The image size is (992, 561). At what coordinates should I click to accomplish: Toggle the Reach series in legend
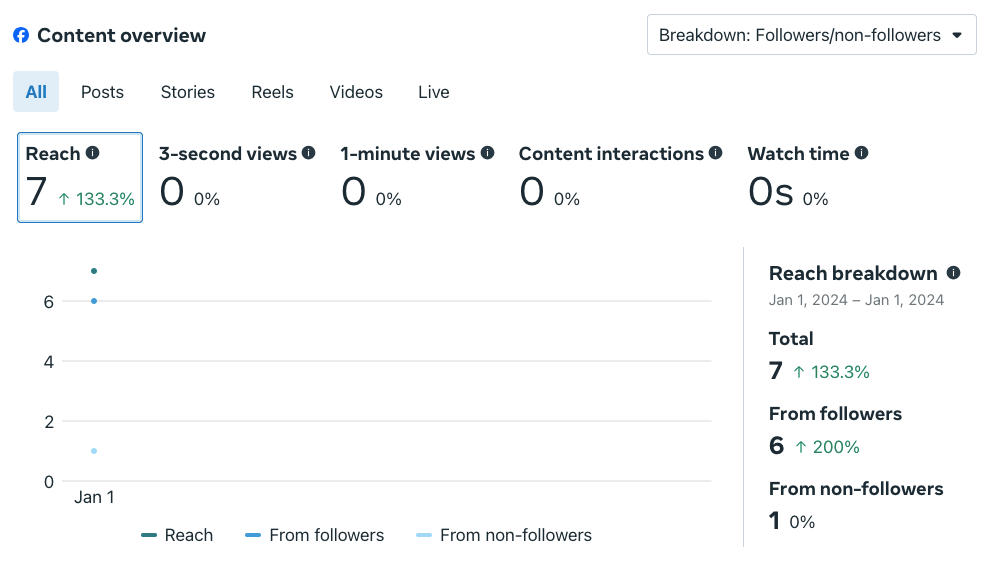[x=178, y=535]
